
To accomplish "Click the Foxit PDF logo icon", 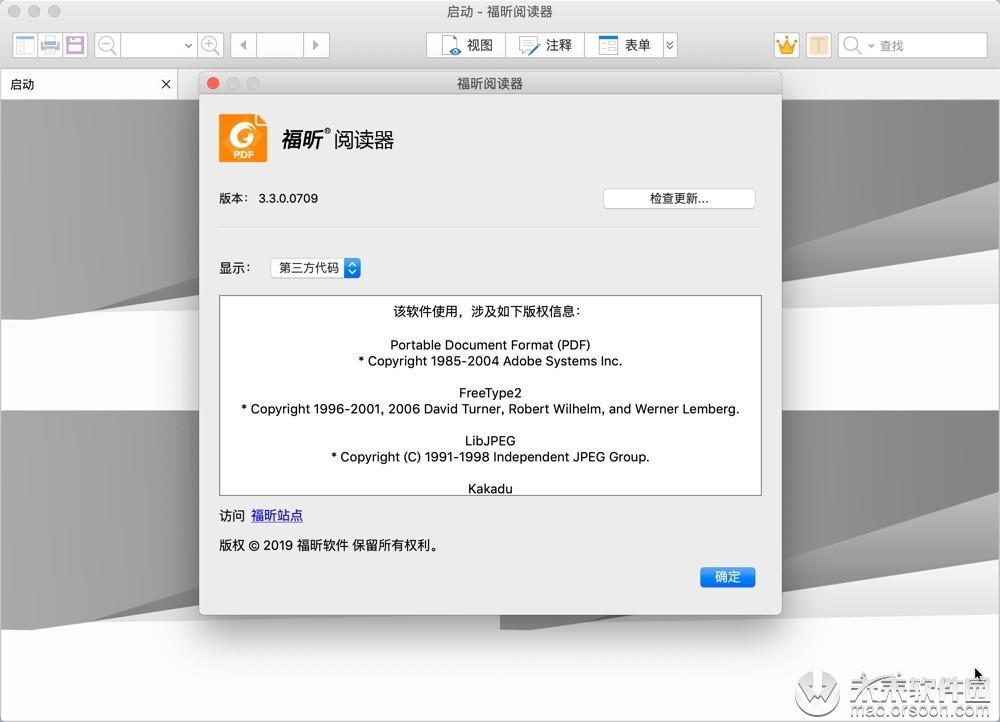I will 243,138.
